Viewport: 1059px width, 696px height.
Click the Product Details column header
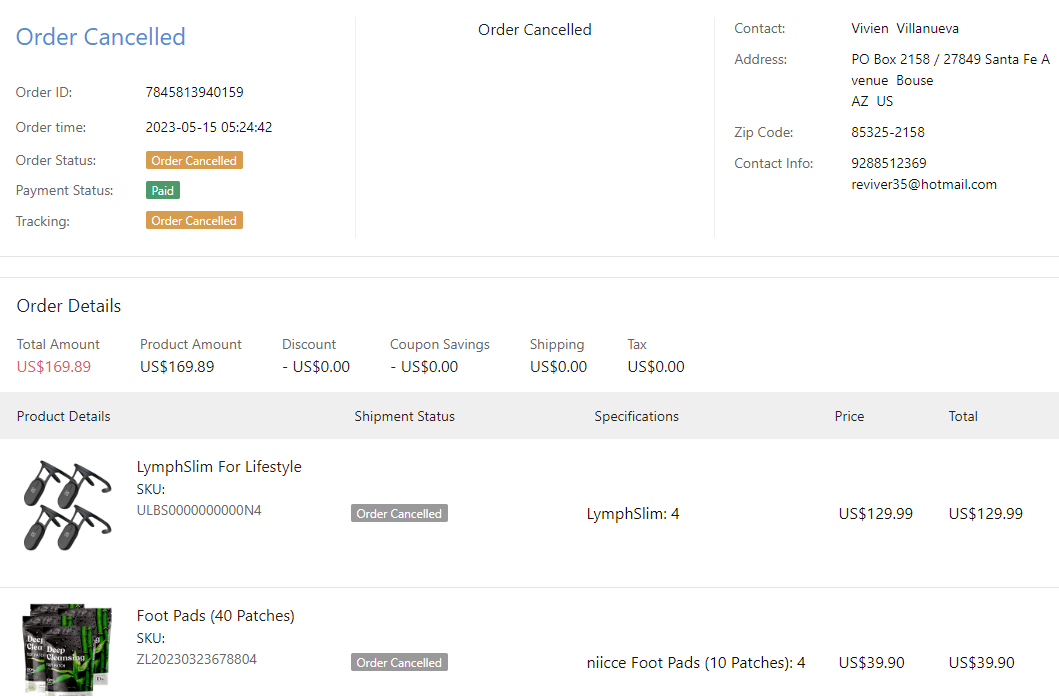click(63, 416)
